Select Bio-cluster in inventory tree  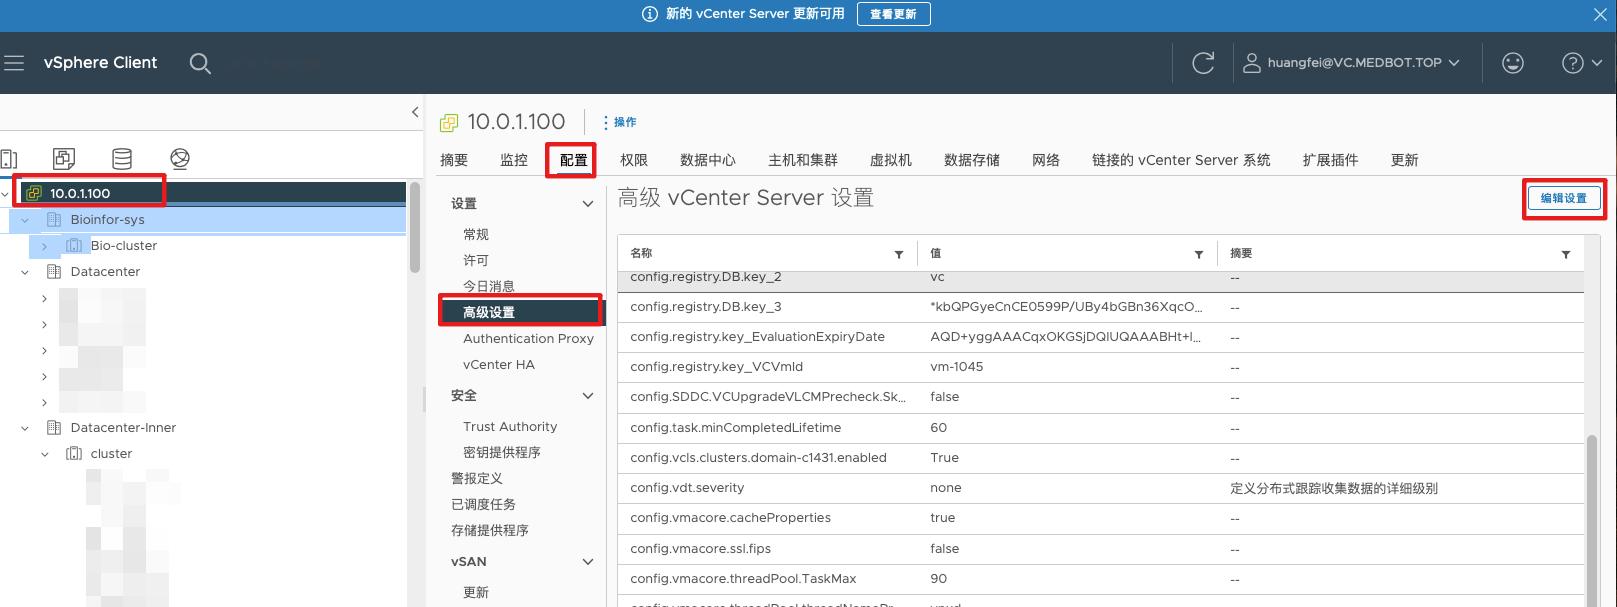point(124,246)
